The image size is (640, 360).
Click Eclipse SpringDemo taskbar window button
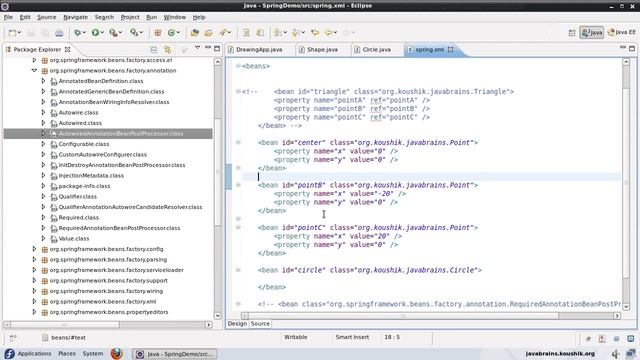(x=175, y=354)
